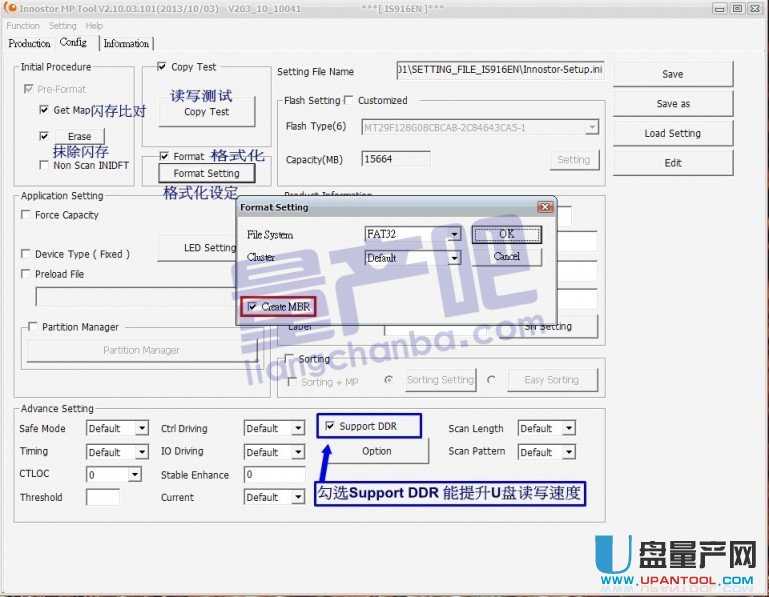Open the File System FAT32 dropdown

pyautogui.click(x=454, y=234)
